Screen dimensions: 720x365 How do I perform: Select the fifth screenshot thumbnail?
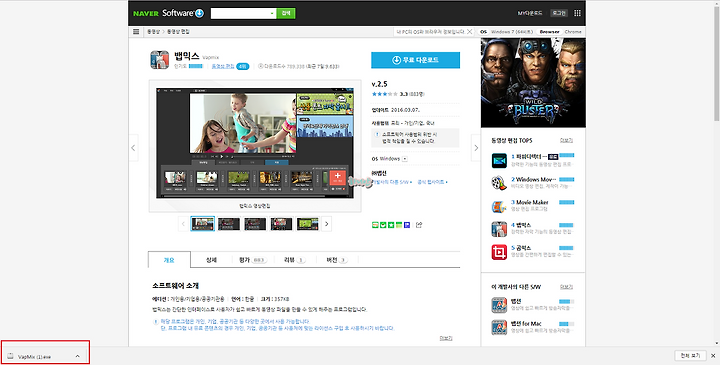pyautogui.click(x=308, y=224)
